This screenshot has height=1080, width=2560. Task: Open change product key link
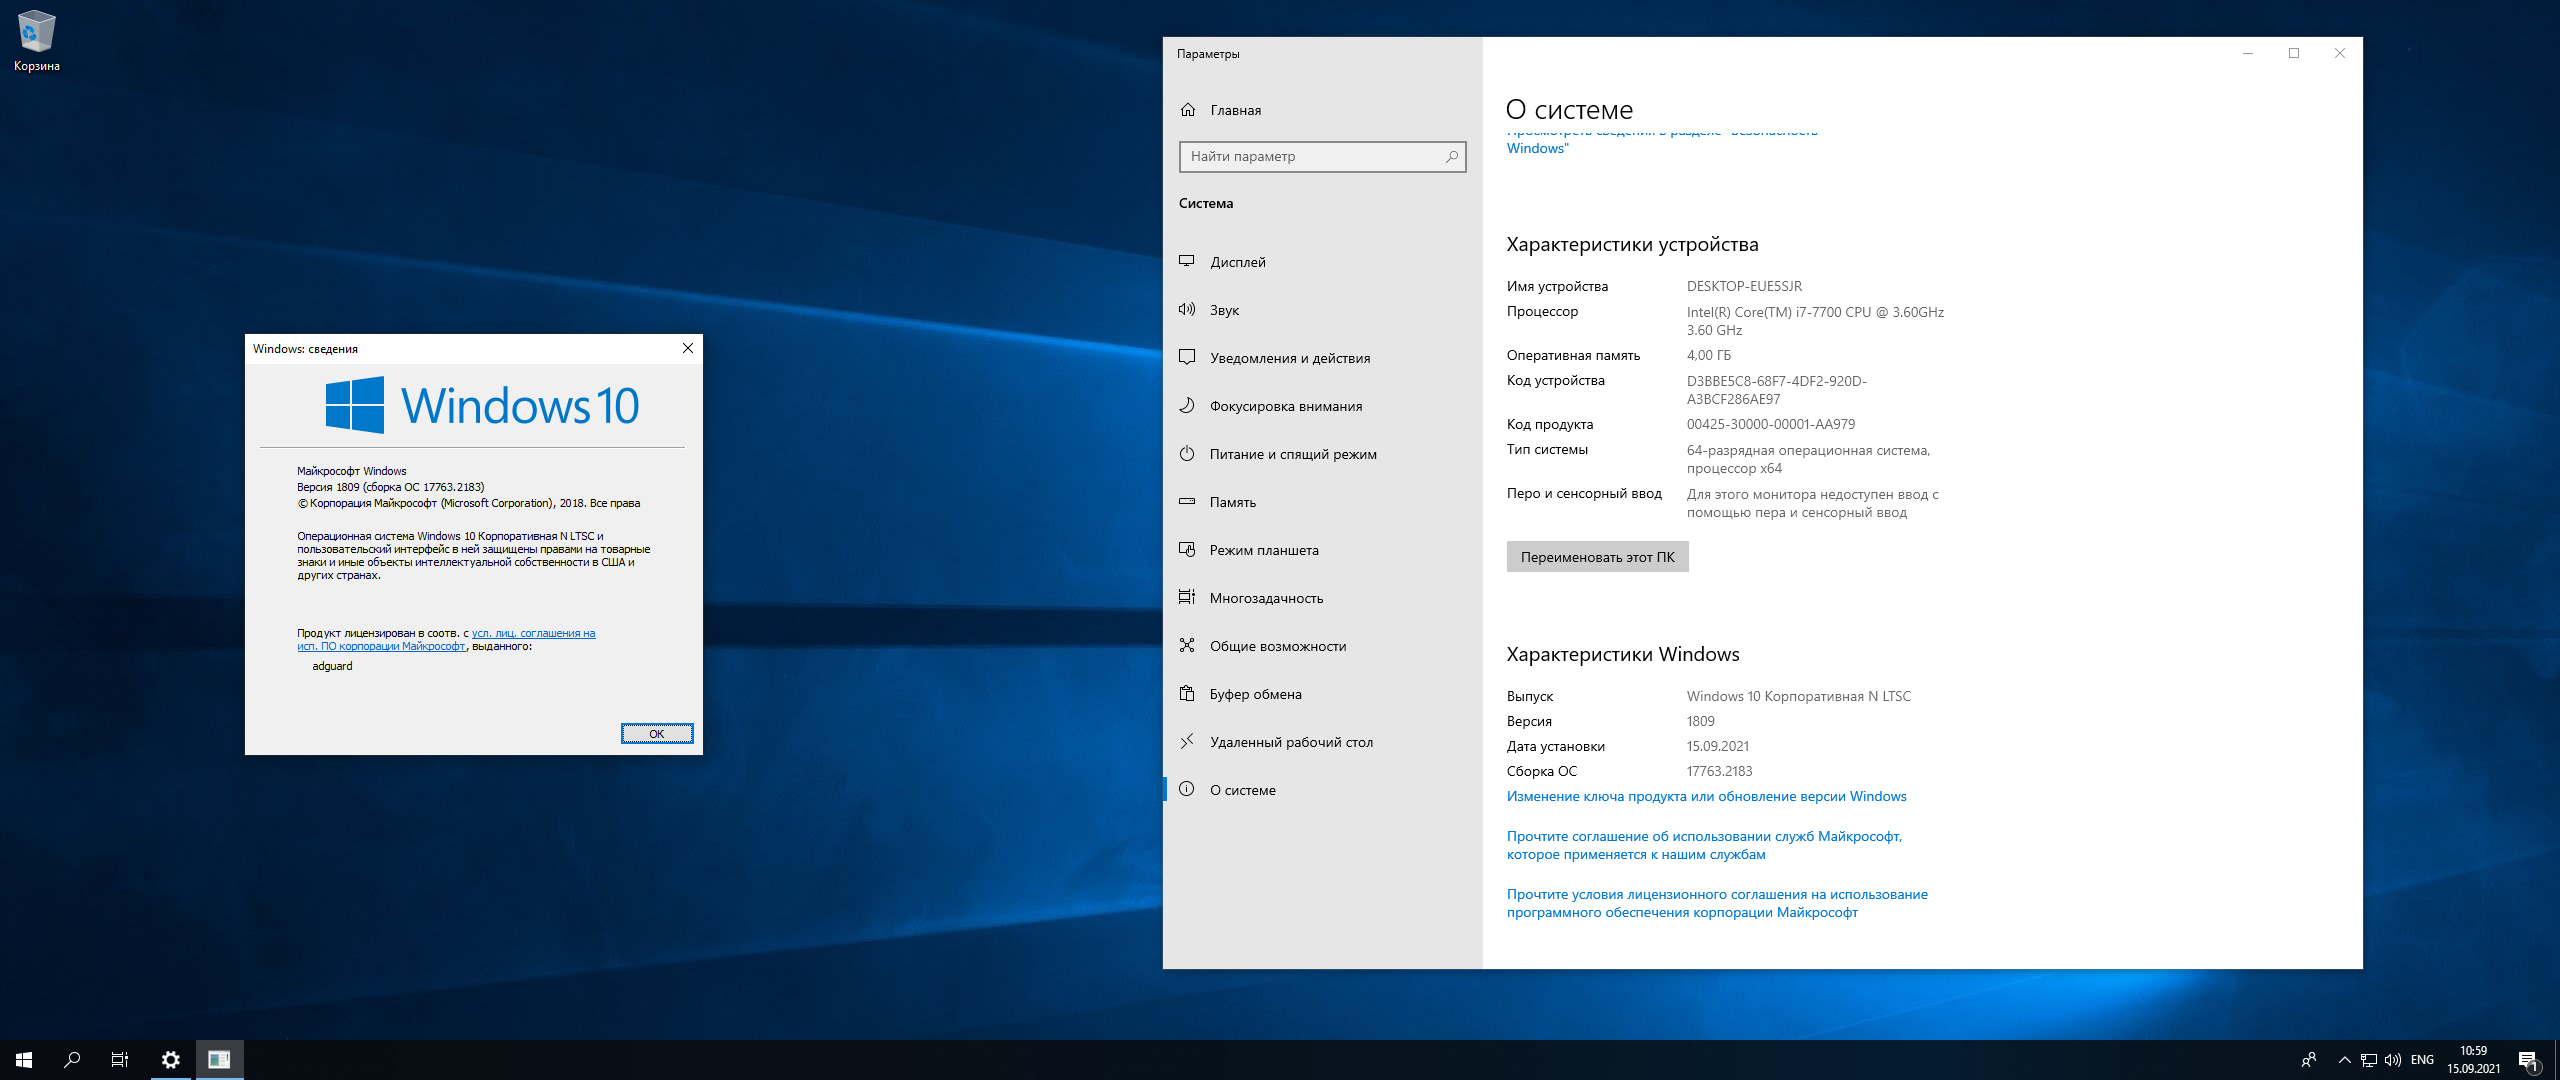(1706, 796)
